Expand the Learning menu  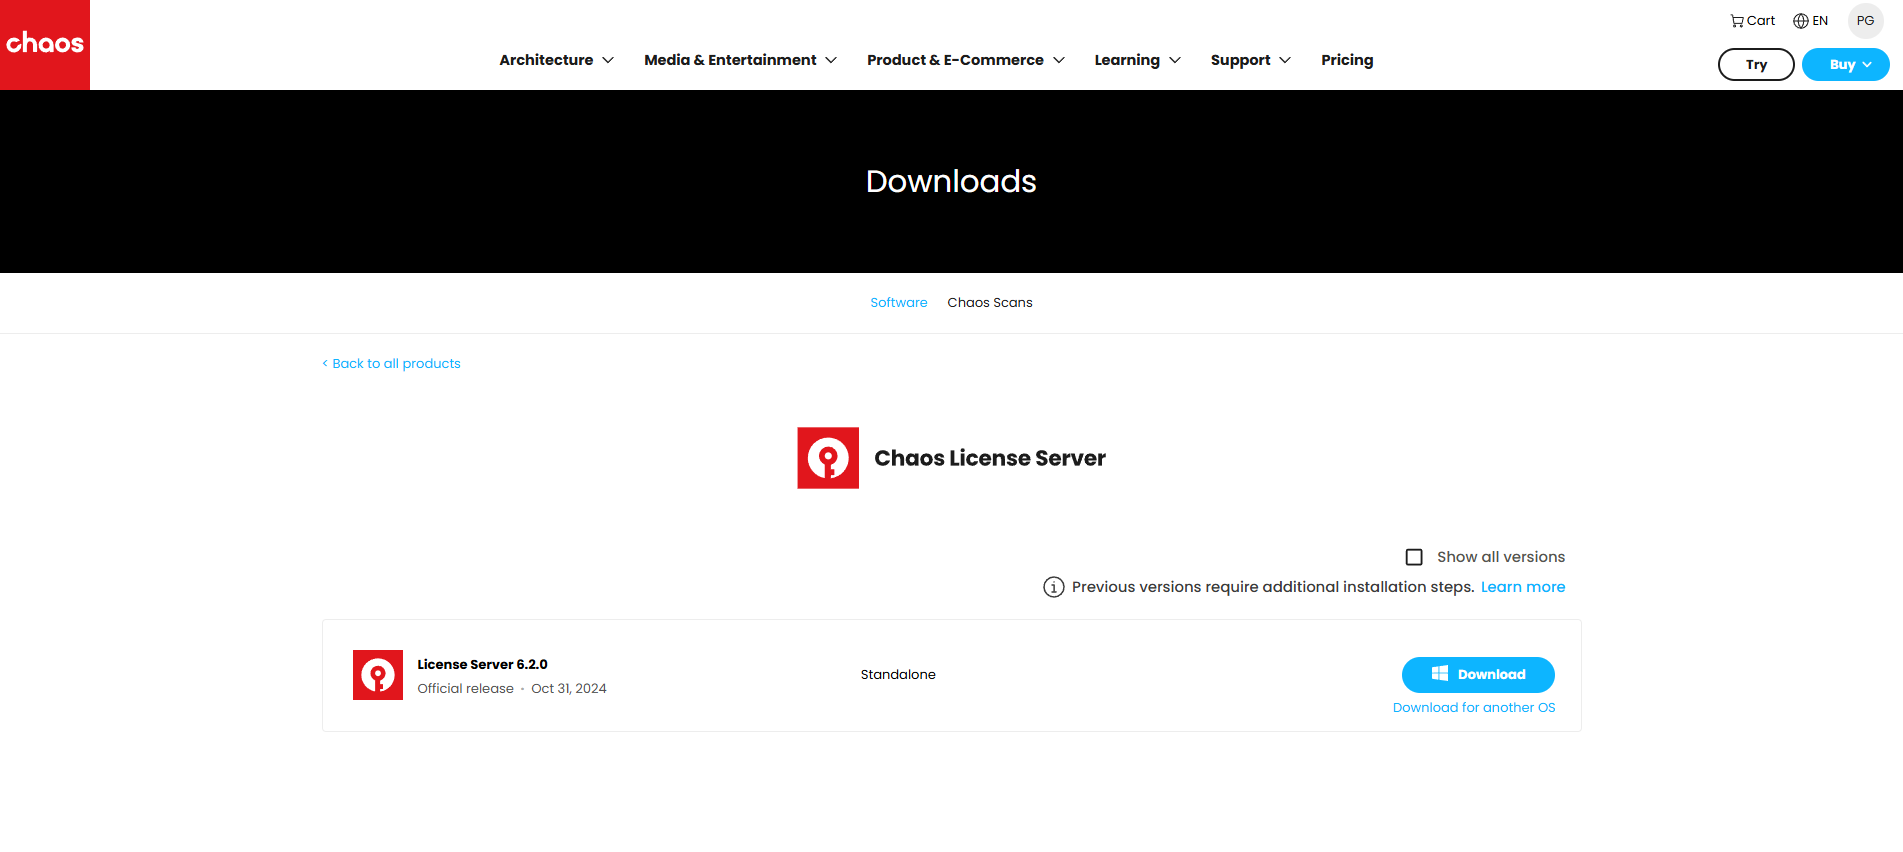(1138, 60)
